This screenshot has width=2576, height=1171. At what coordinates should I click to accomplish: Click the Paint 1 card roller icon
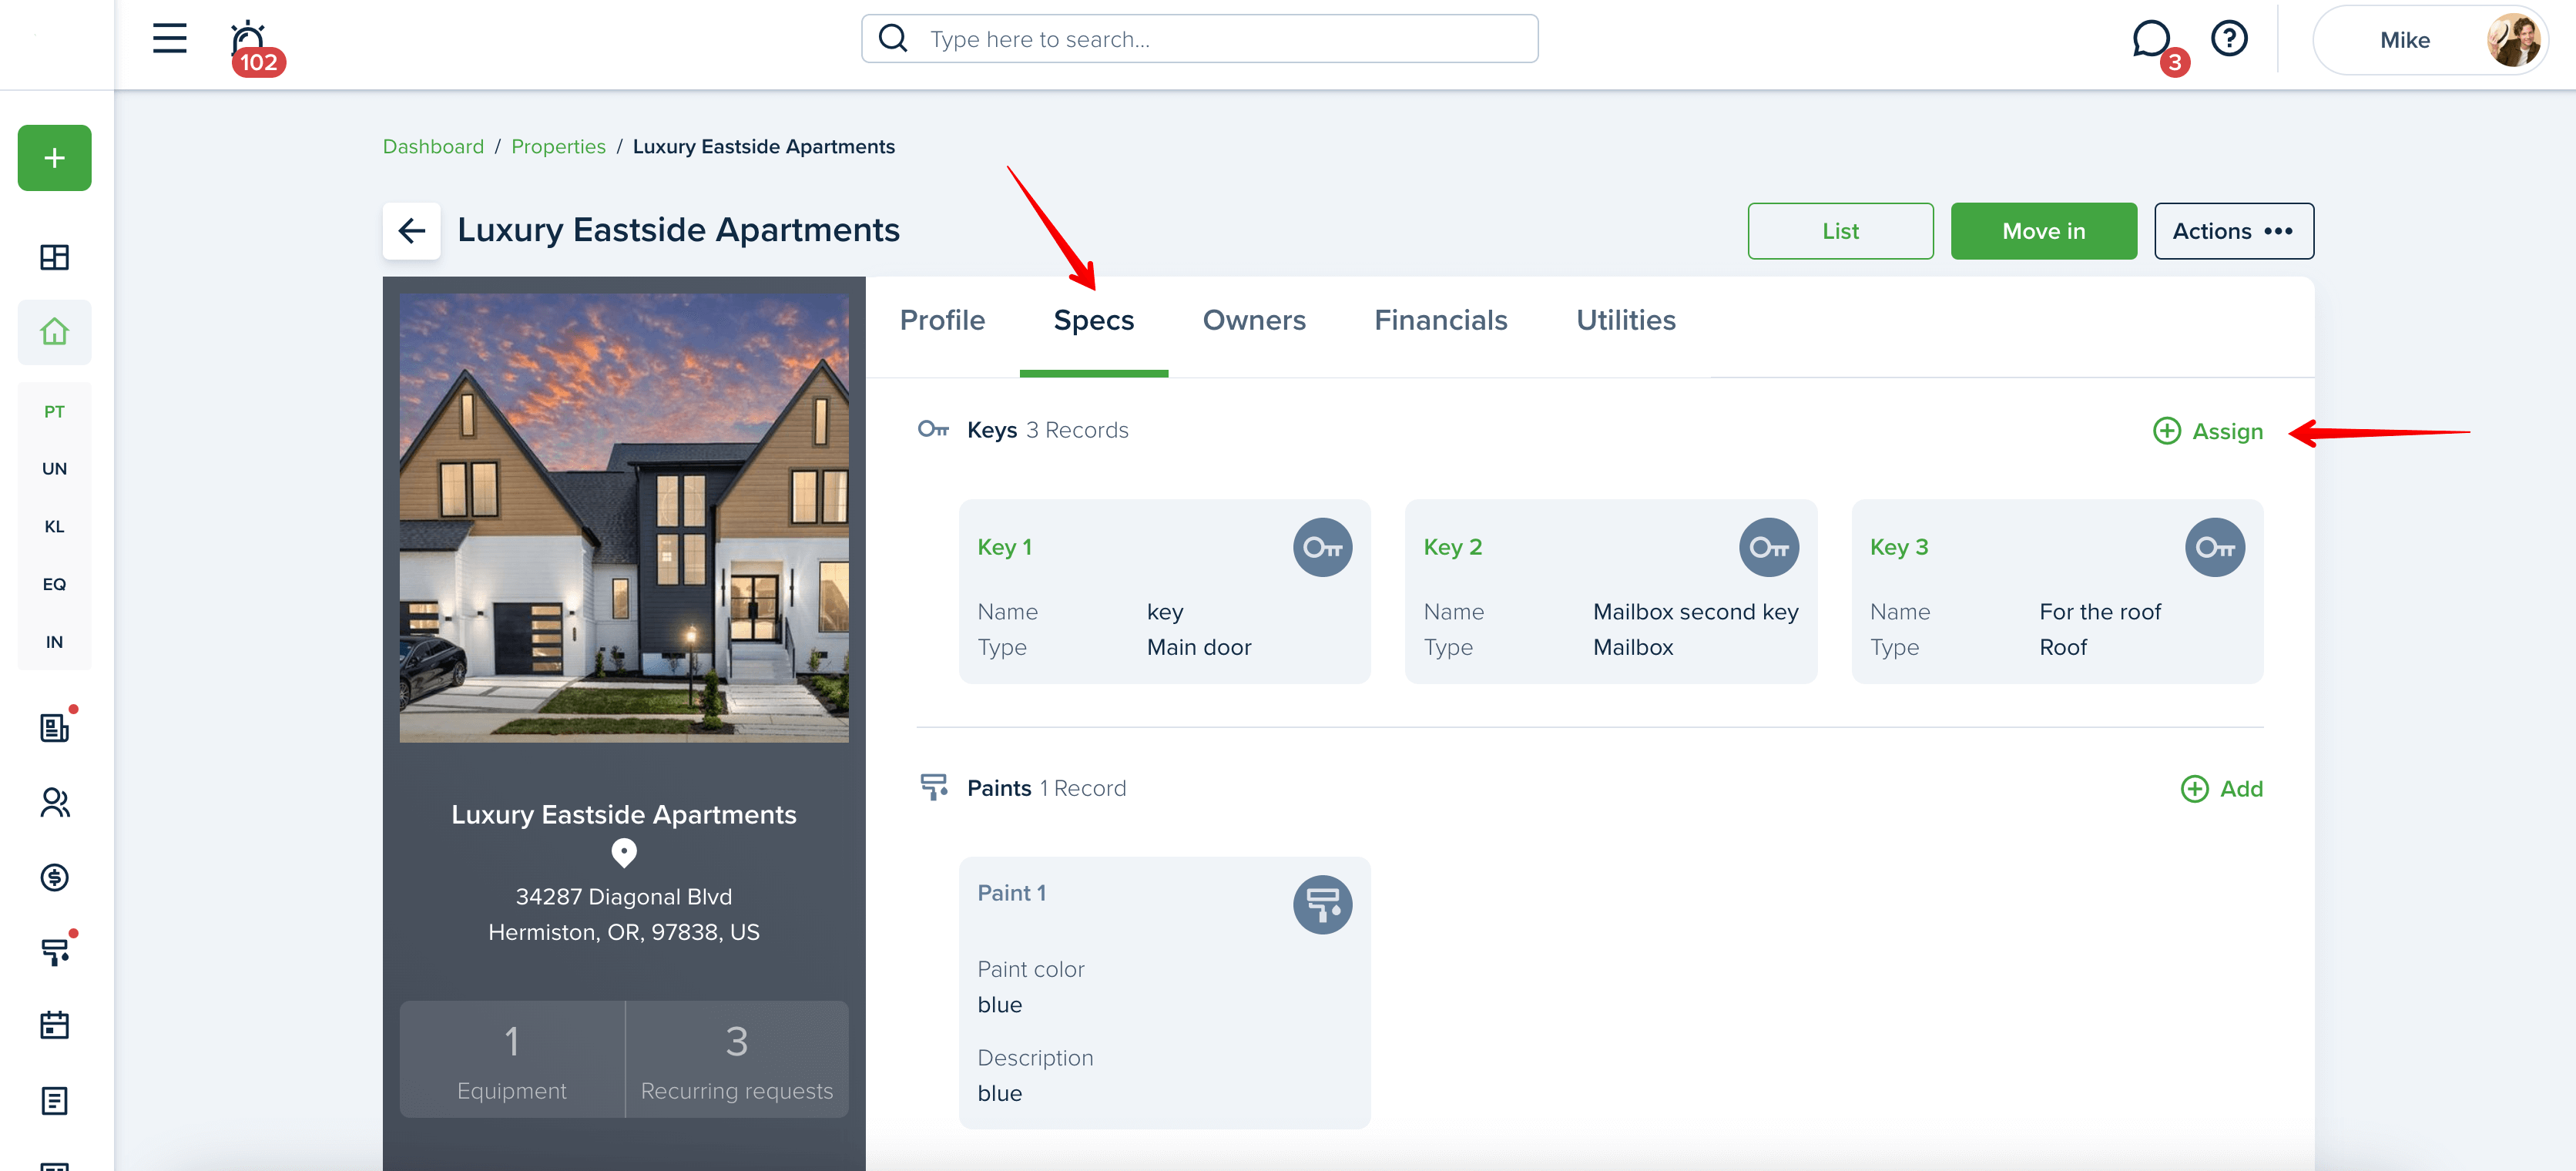[1322, 905]
